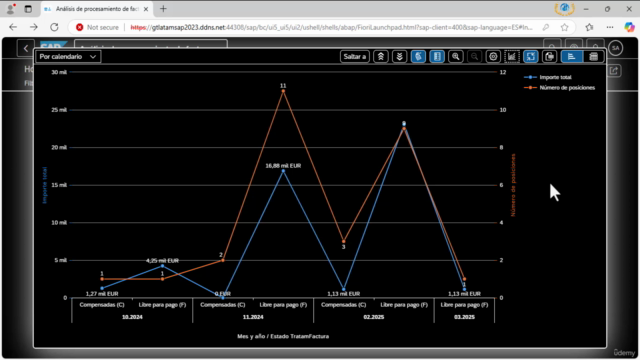Click the browser profile icon
The height and width of the screenshot is (360, 640).
(x=11, y=9)
